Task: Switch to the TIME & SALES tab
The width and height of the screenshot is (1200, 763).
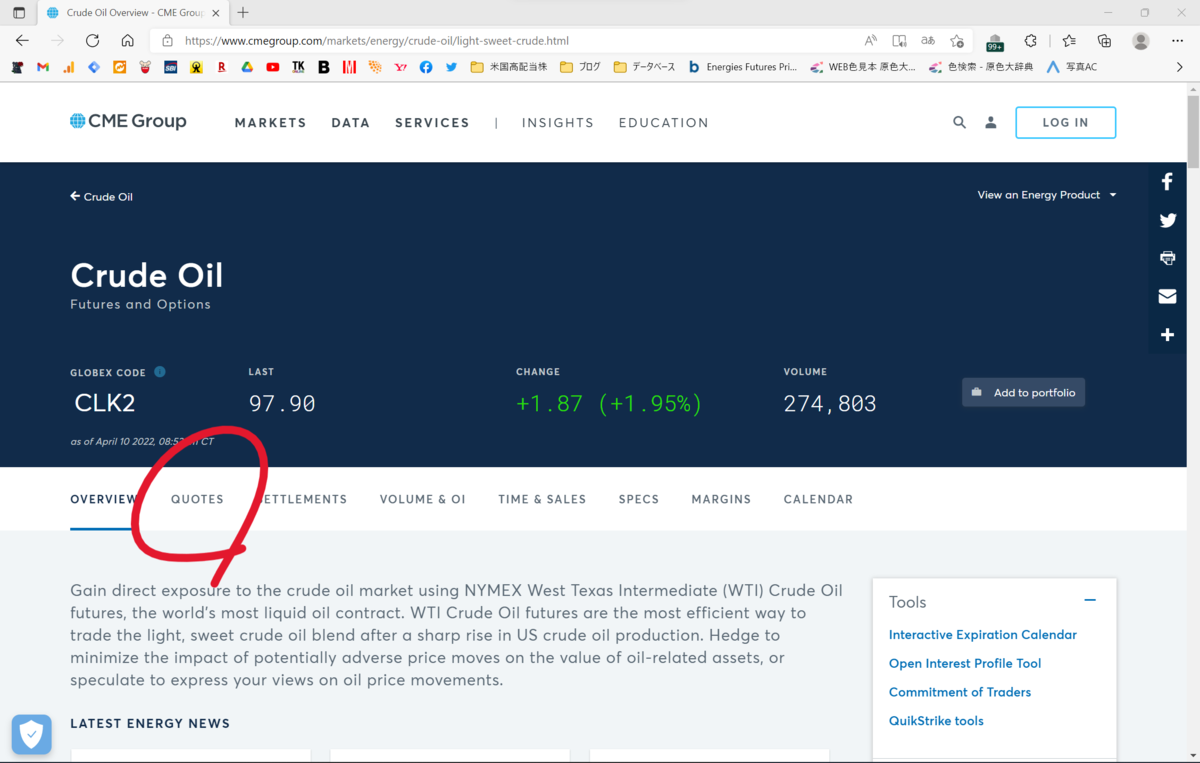Action: pyautogui.click(x=542, y=499)
